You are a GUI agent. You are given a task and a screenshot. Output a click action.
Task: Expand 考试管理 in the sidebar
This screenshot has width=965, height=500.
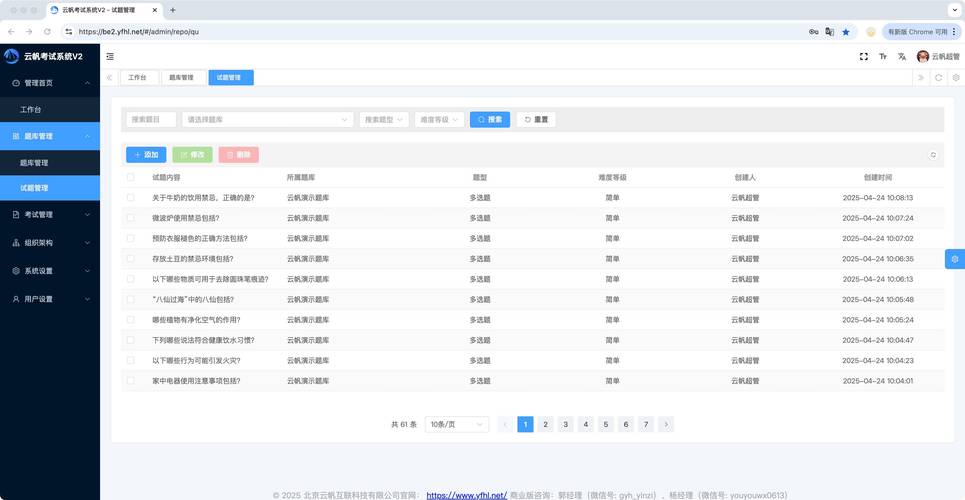[x=50, y=215]
